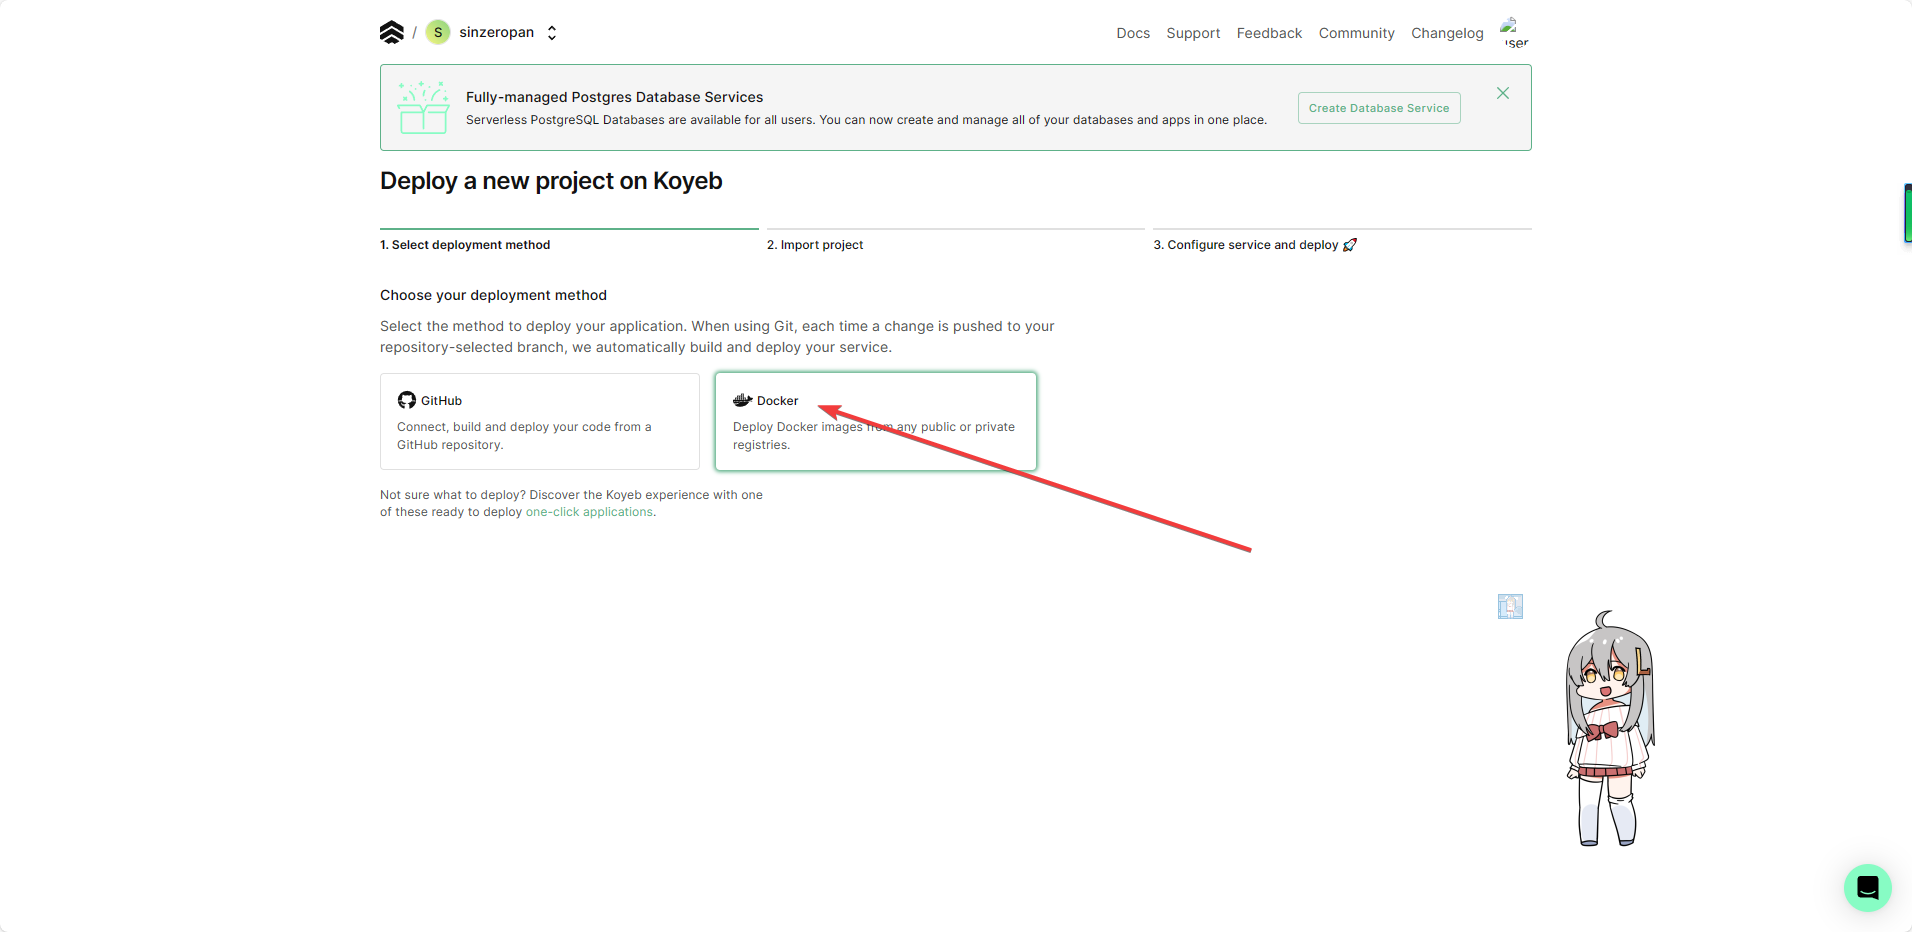This screenshot has height=932, width=1912.
Task: Expand the organization chevron selector arrows
Action: [552, 33]
